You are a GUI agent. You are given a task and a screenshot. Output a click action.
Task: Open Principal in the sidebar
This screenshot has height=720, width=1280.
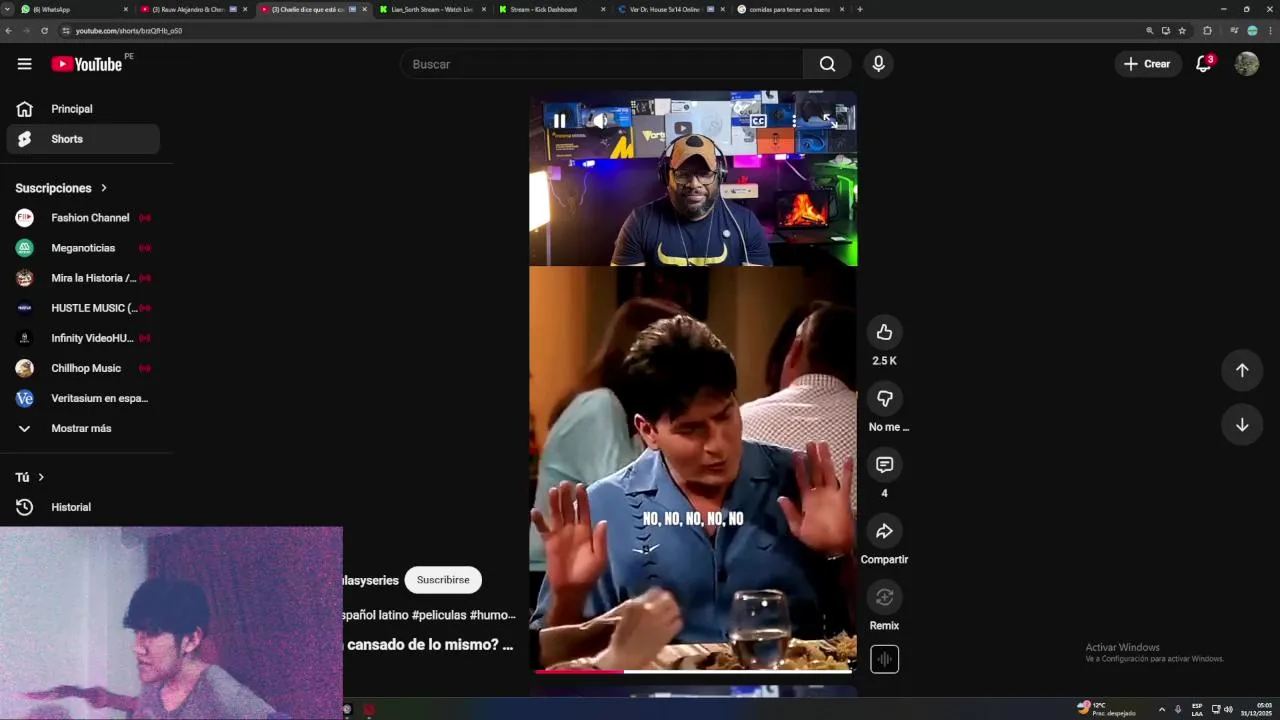(x=83, y=109)
